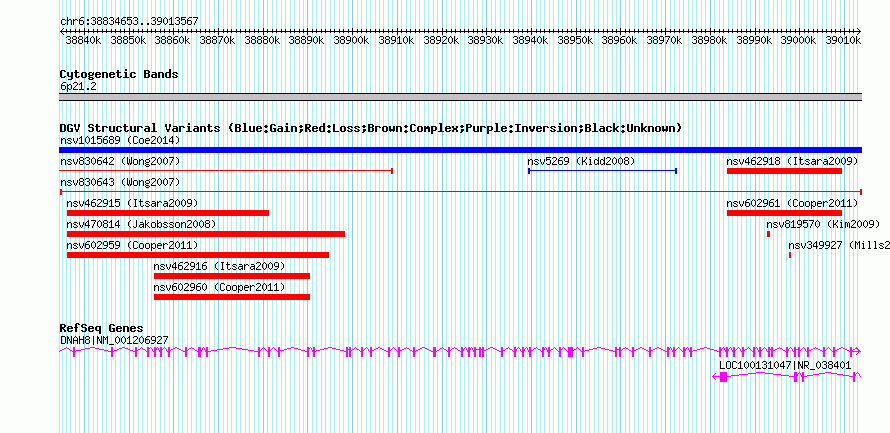
Task: Open the nsv830643 (Wong2007) variant label
Action: pyautogui.click(x=120, y=183)
